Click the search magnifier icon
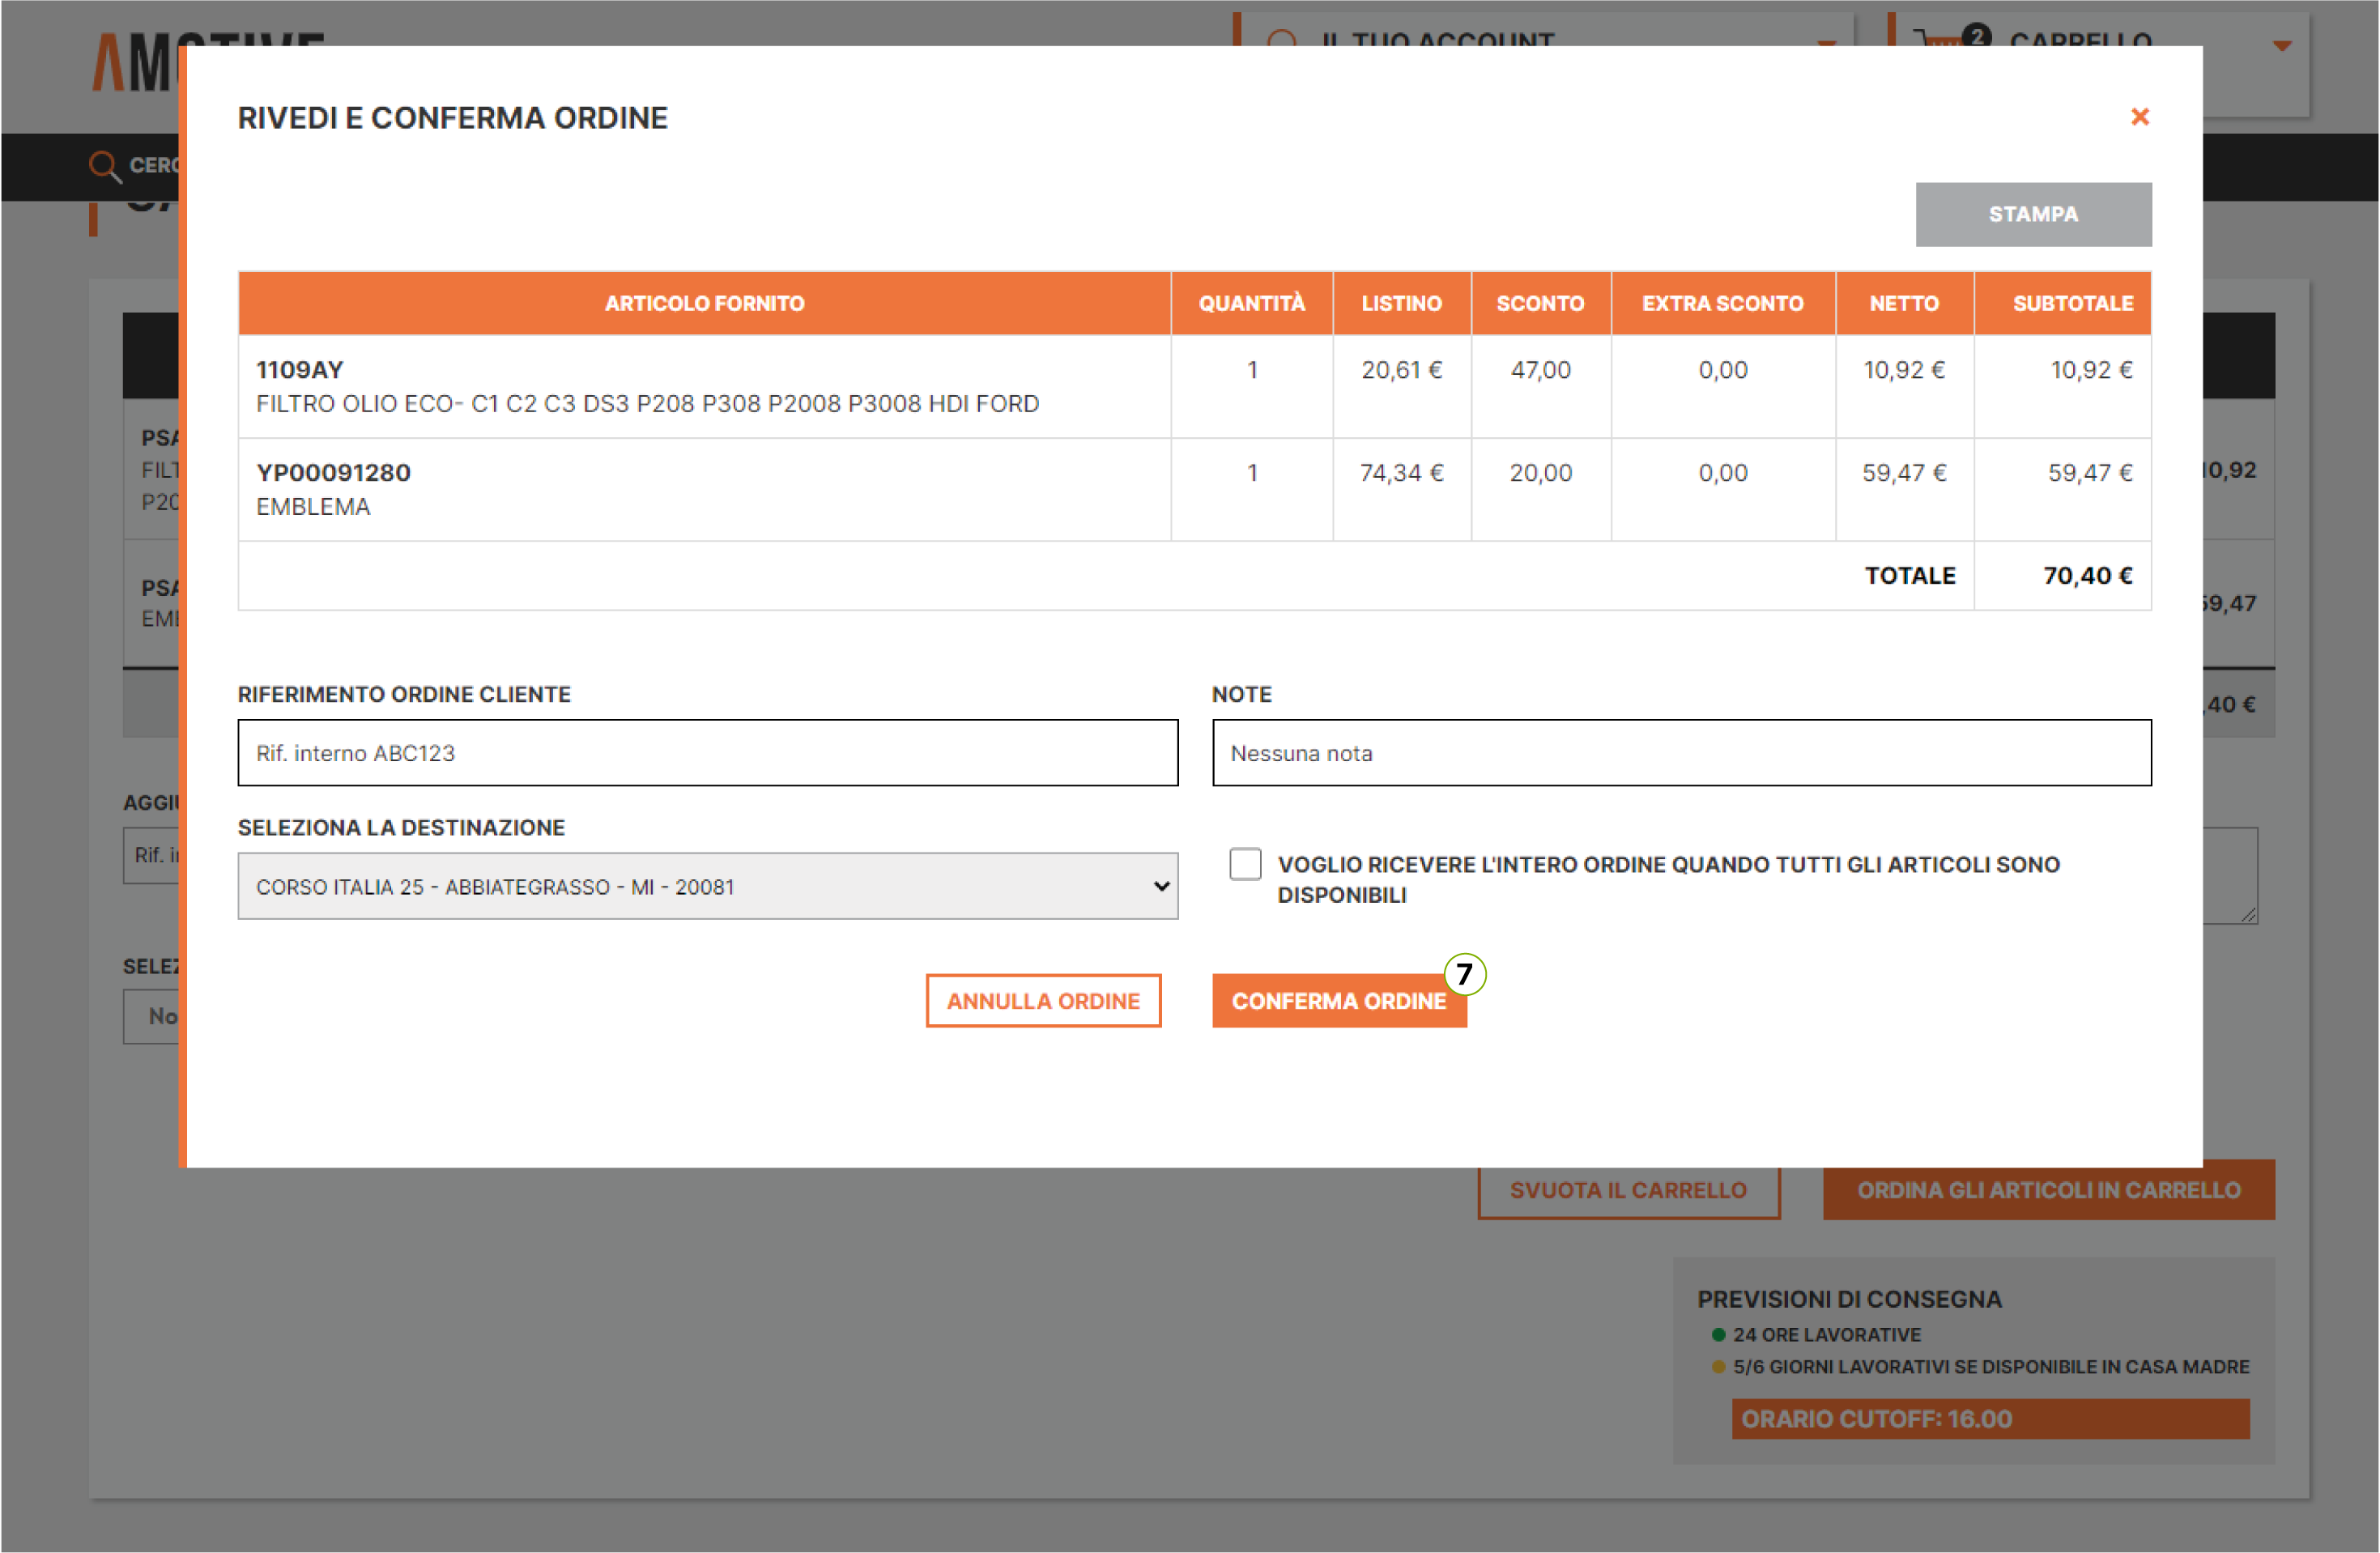This screenshot has height=1553, width=2380. click(104, 165)
